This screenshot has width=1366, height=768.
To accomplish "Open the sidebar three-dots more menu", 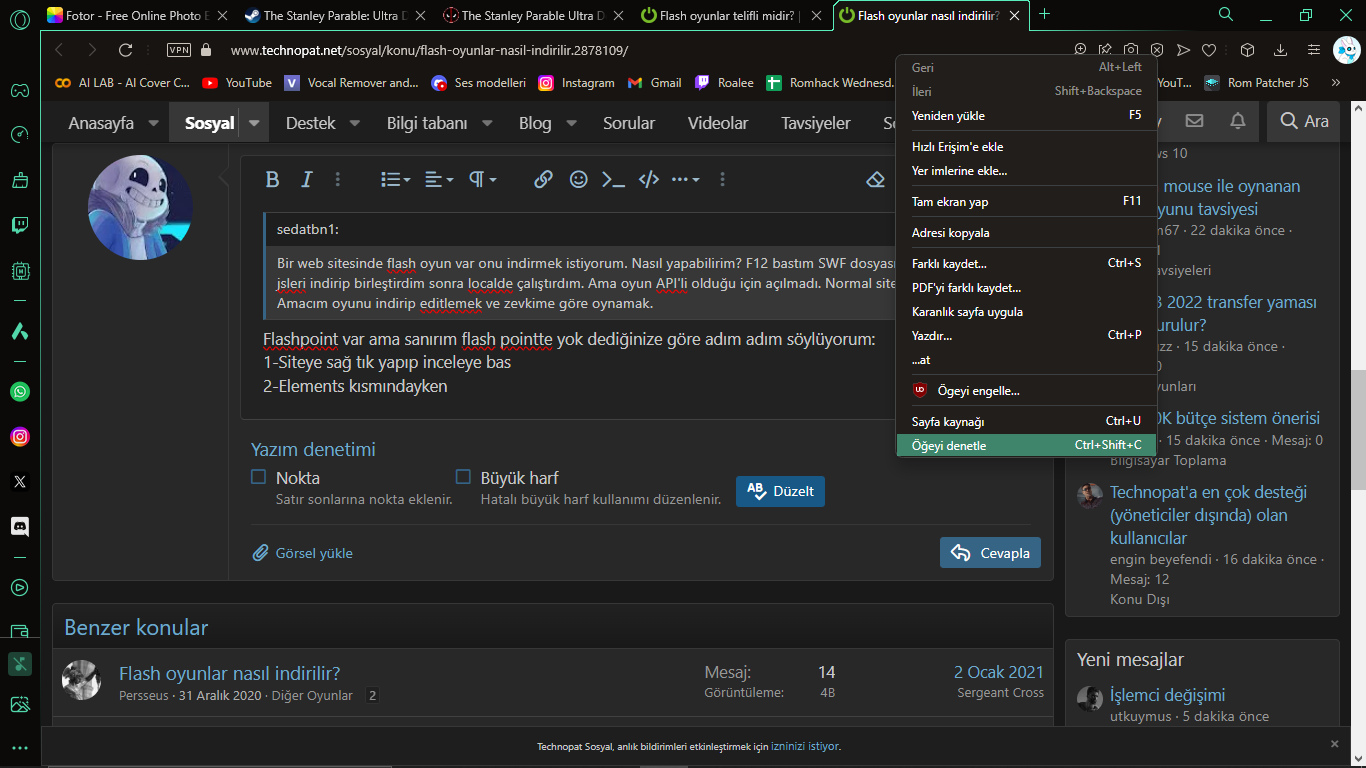I will coord(20,748).
